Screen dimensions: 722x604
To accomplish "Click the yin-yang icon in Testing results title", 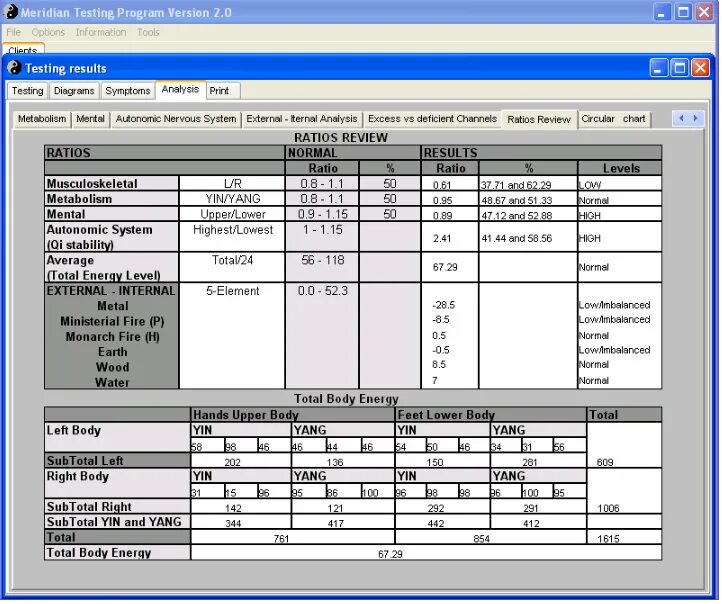I will coord(14,68).
